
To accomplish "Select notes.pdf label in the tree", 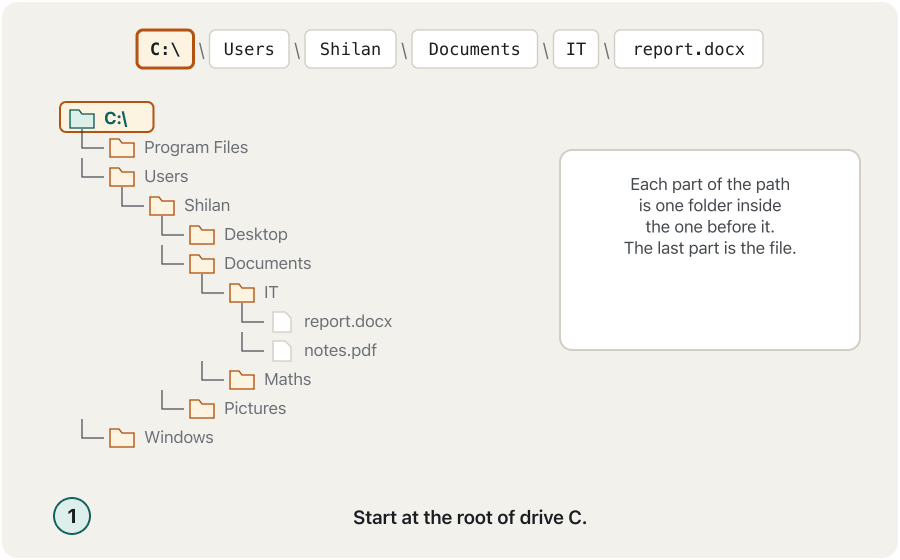I will coord(340,350).
